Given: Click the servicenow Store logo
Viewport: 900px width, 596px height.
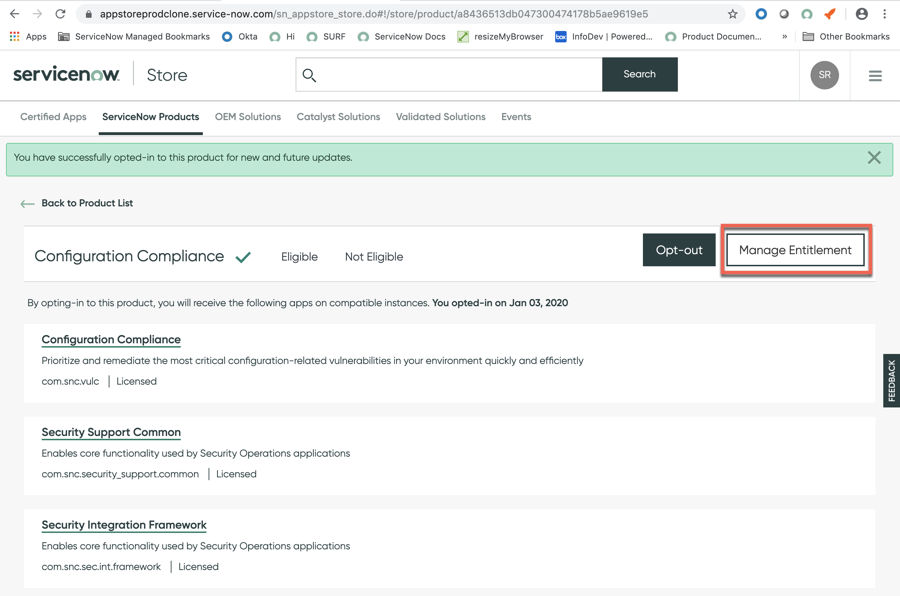Looking at the screenshot, I should pyautogui.click(x=100, y=75).
